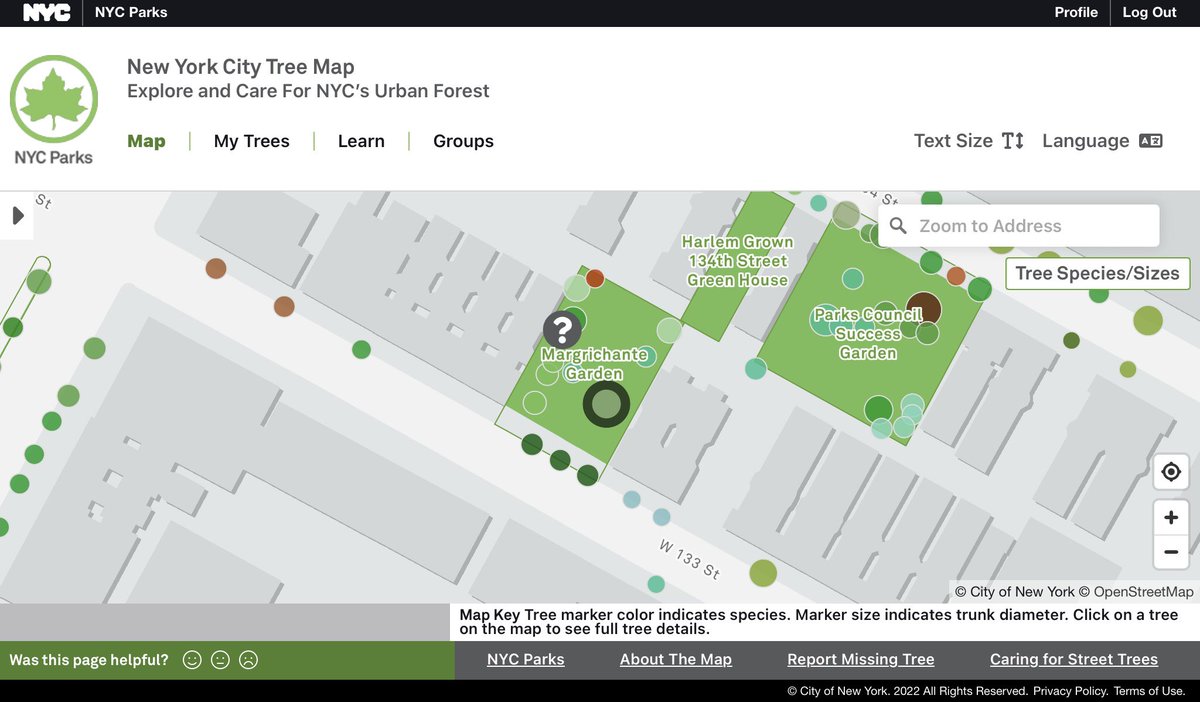Click the NYC logo in top bar
1200x702 pixels.
click(x=46, y=13)
